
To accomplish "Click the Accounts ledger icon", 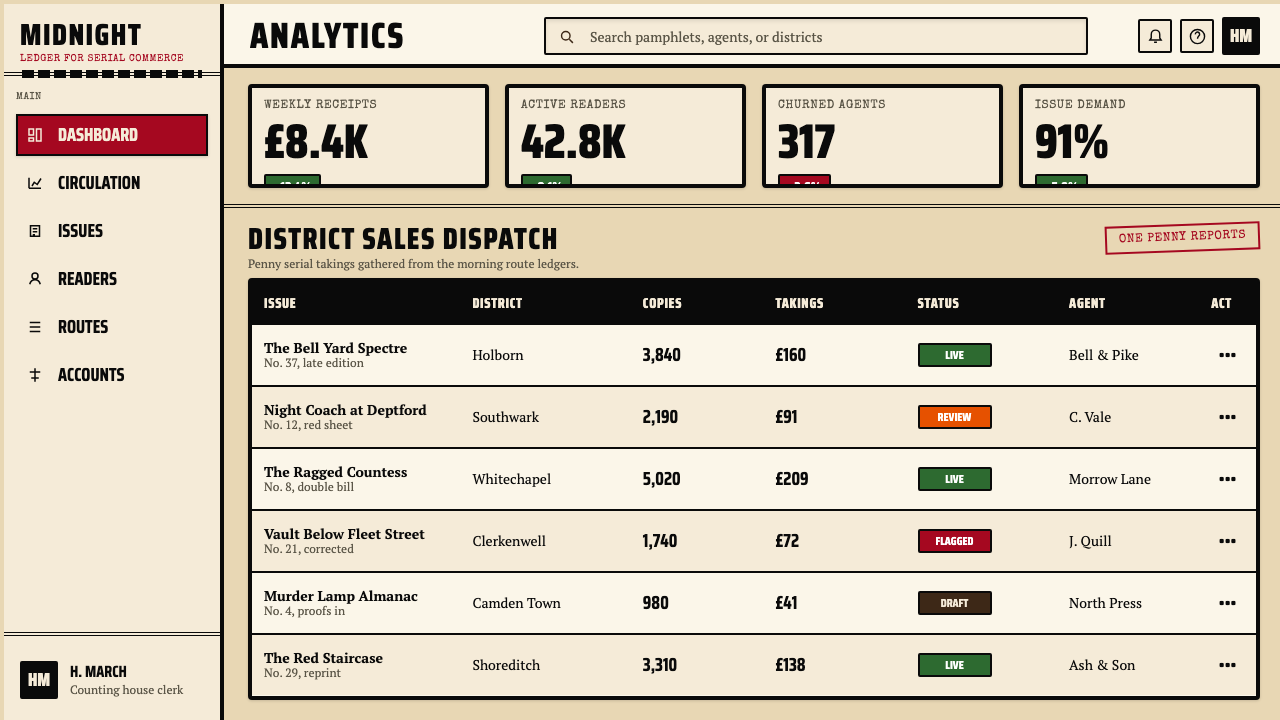I will pyautogui.click(x=35, y=375).
